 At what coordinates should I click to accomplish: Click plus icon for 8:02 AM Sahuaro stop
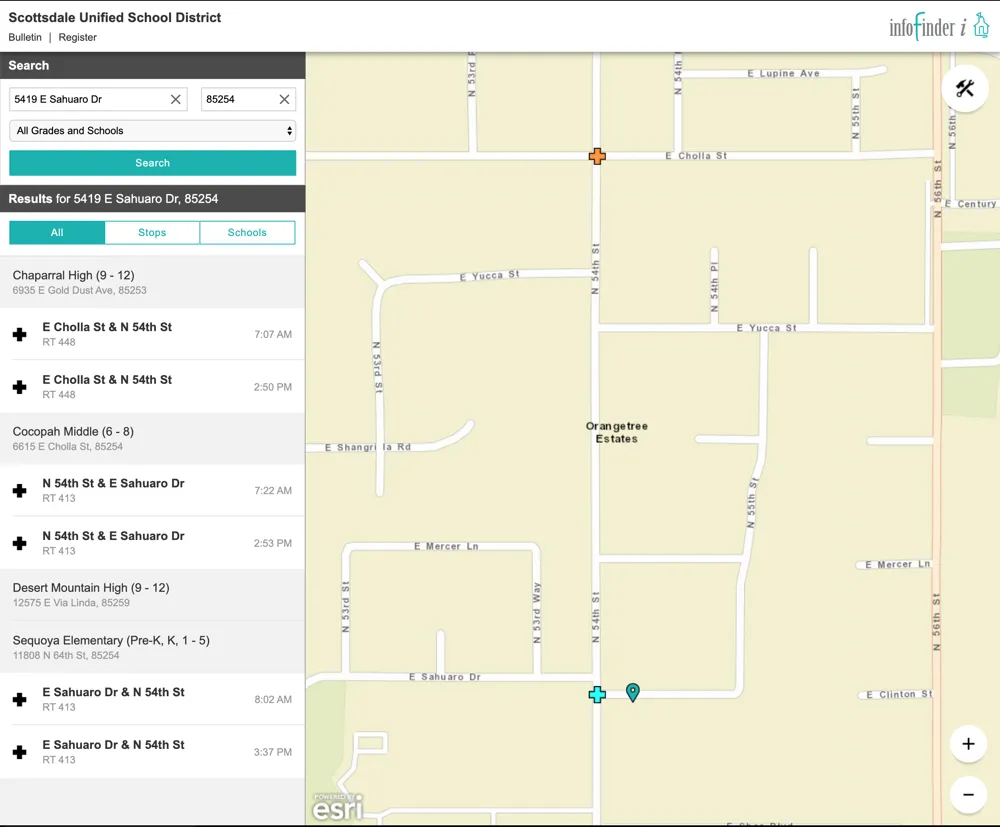point(20,699)
